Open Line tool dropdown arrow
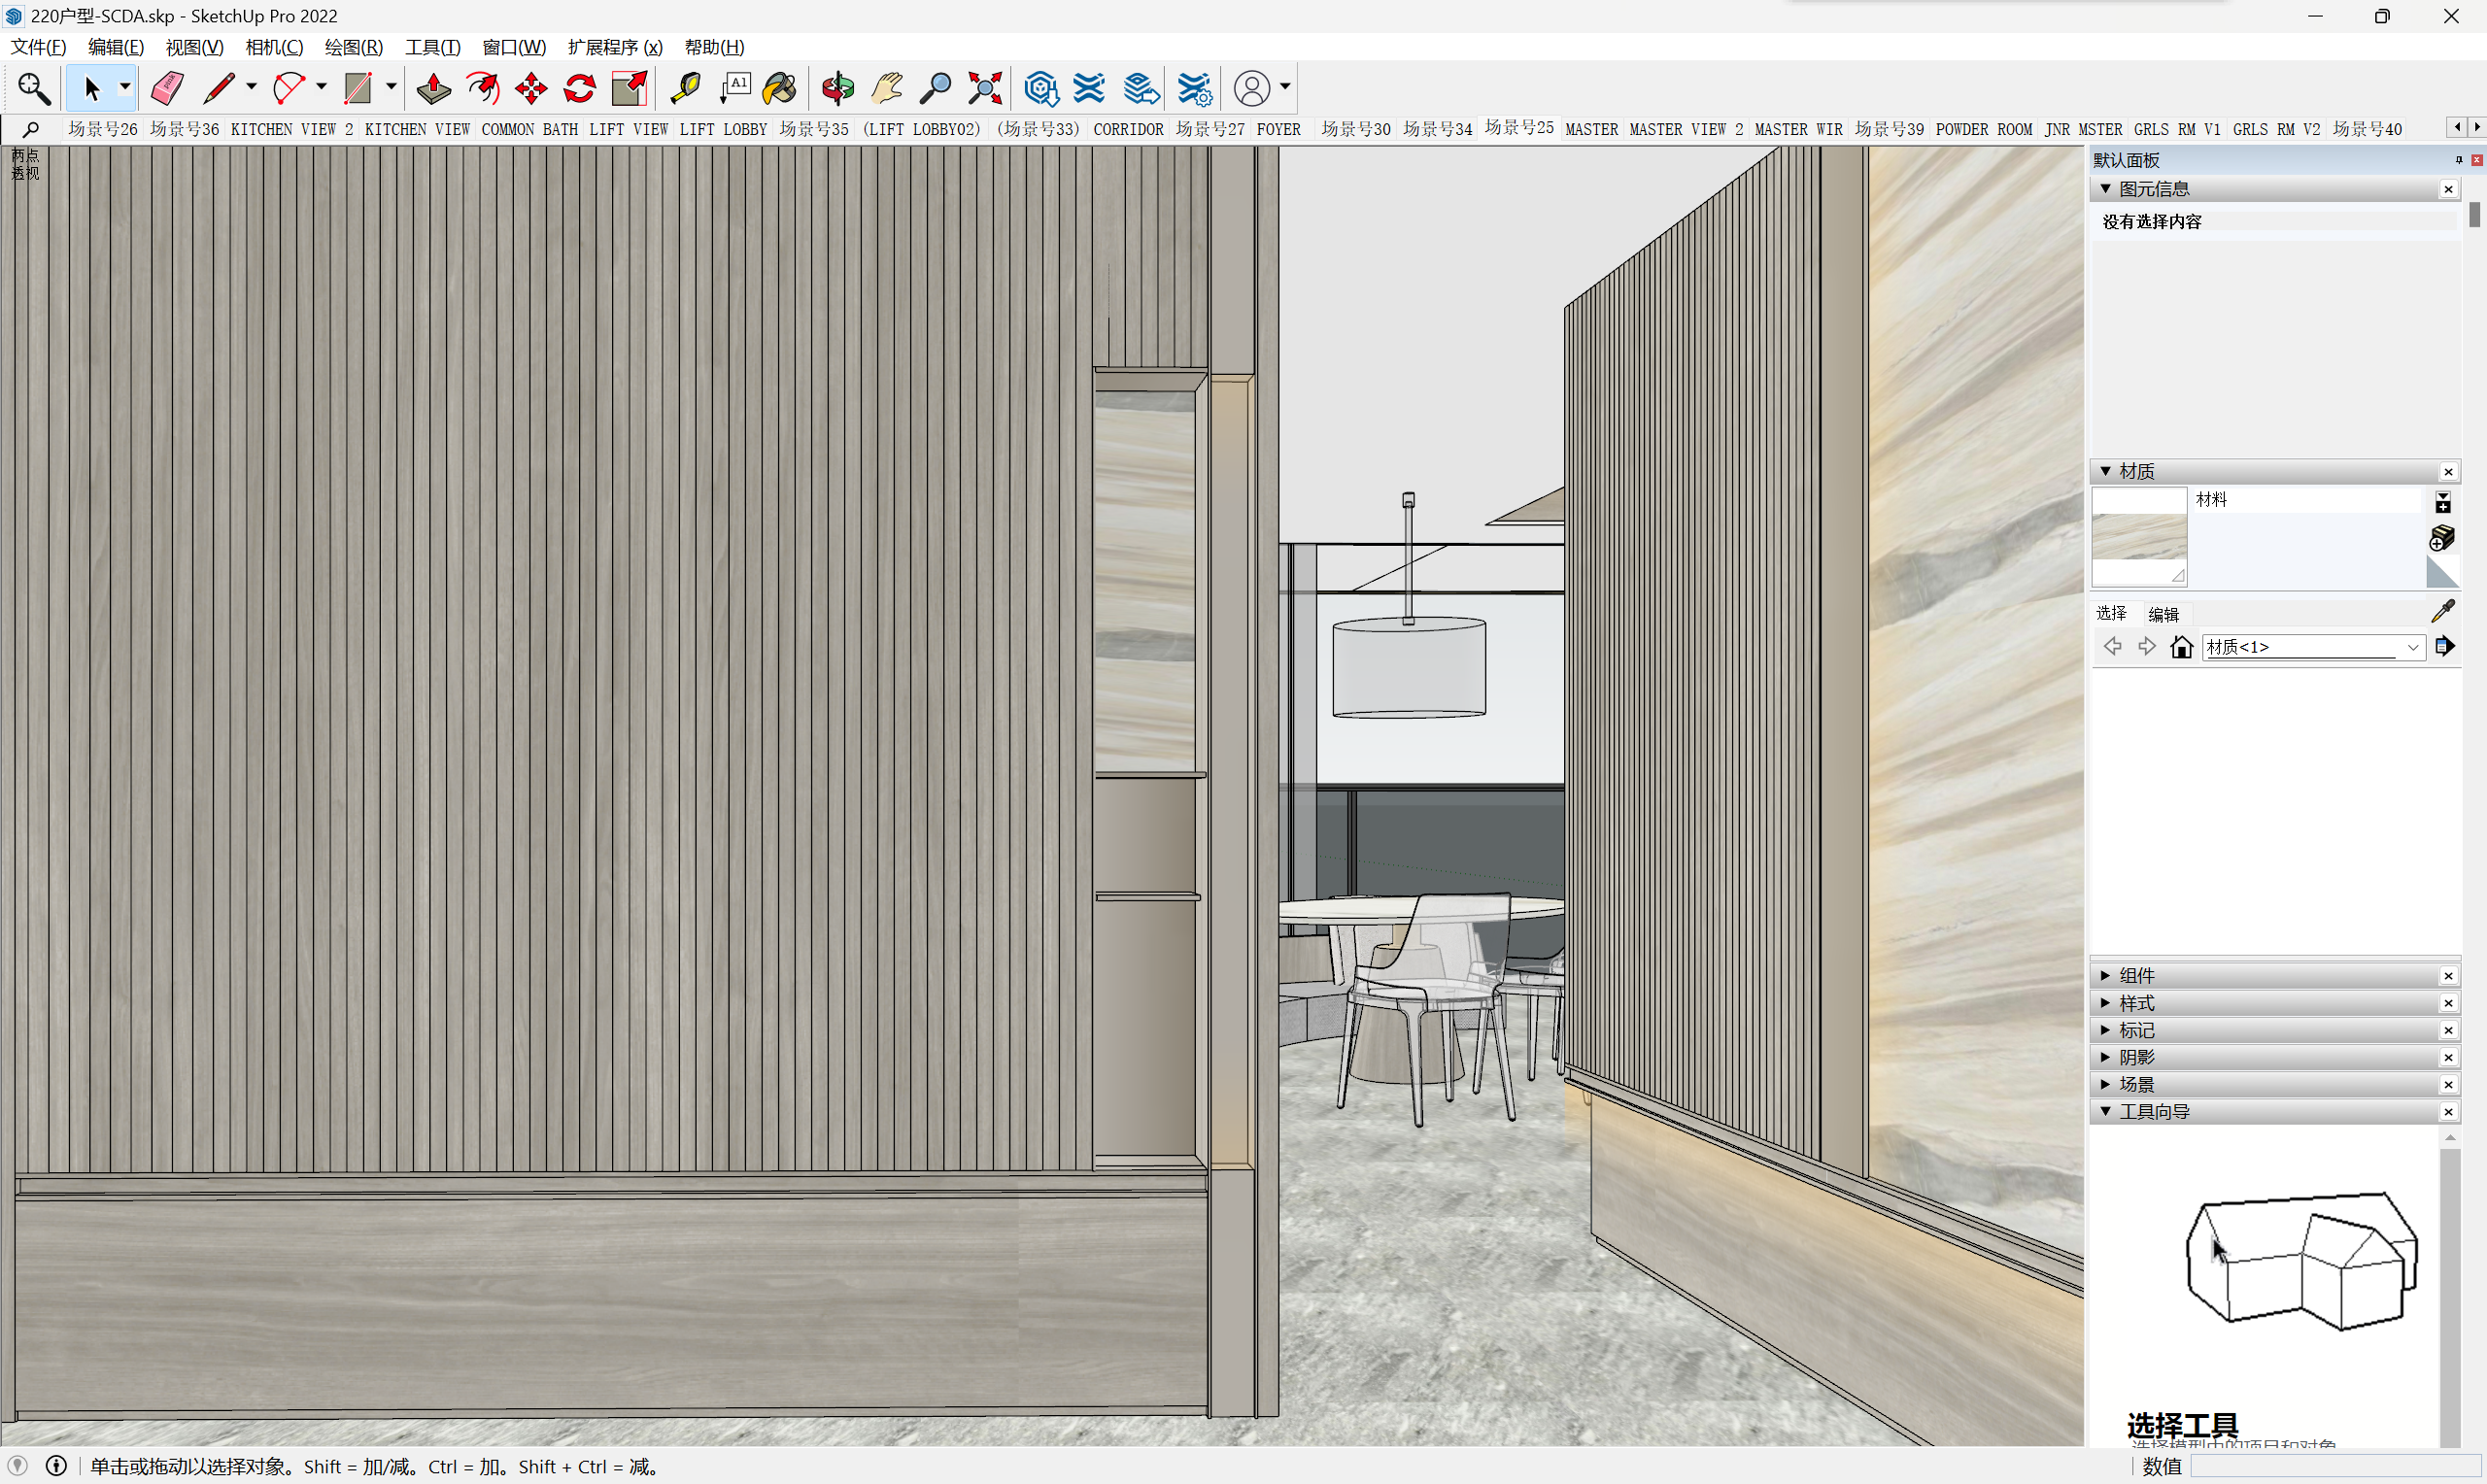Screen dimensions: 2487x1484 251,88
